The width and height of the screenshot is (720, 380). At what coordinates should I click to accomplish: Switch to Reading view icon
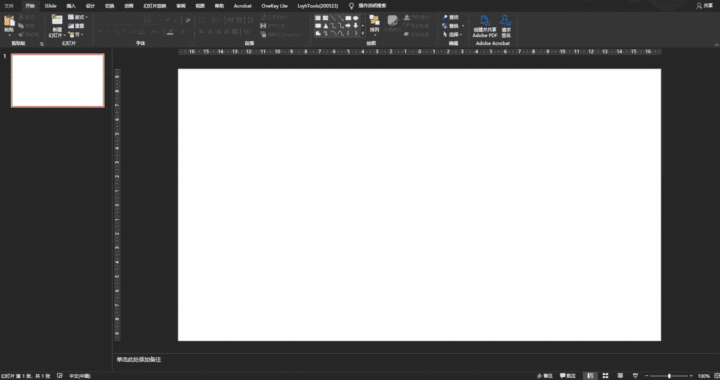[x=620, y=376]
